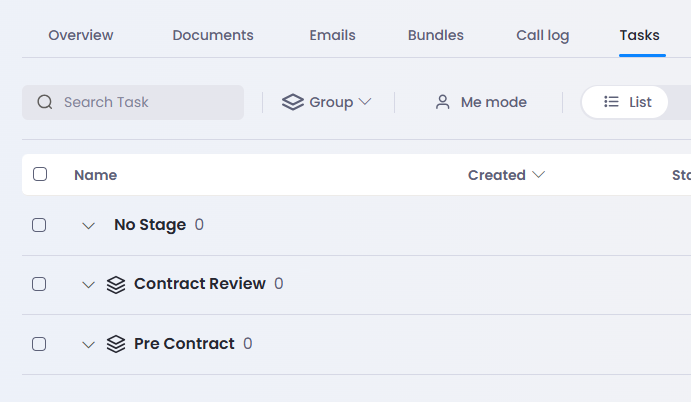Collapse the Contract Review group chevron
The image size is (691, 402).
[89, 285]
